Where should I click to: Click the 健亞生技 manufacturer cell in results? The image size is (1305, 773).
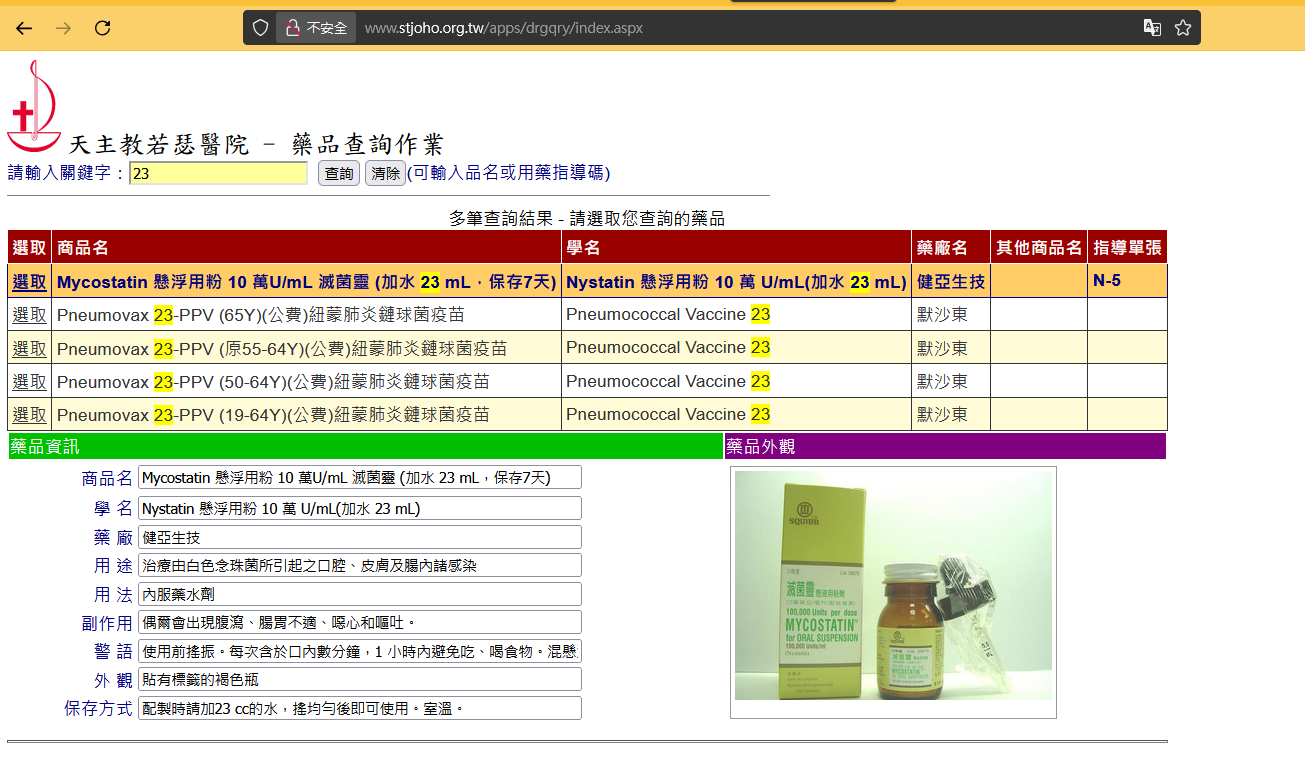tap(951, 282)
